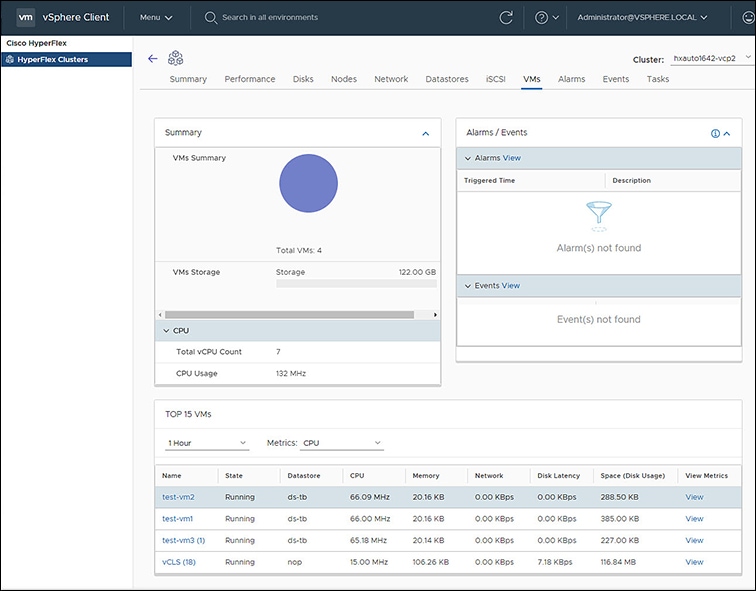The height and width of the screenshot is (591, 756).
Task: Click the VMs Storage usage bar
Action: point(356,284)
